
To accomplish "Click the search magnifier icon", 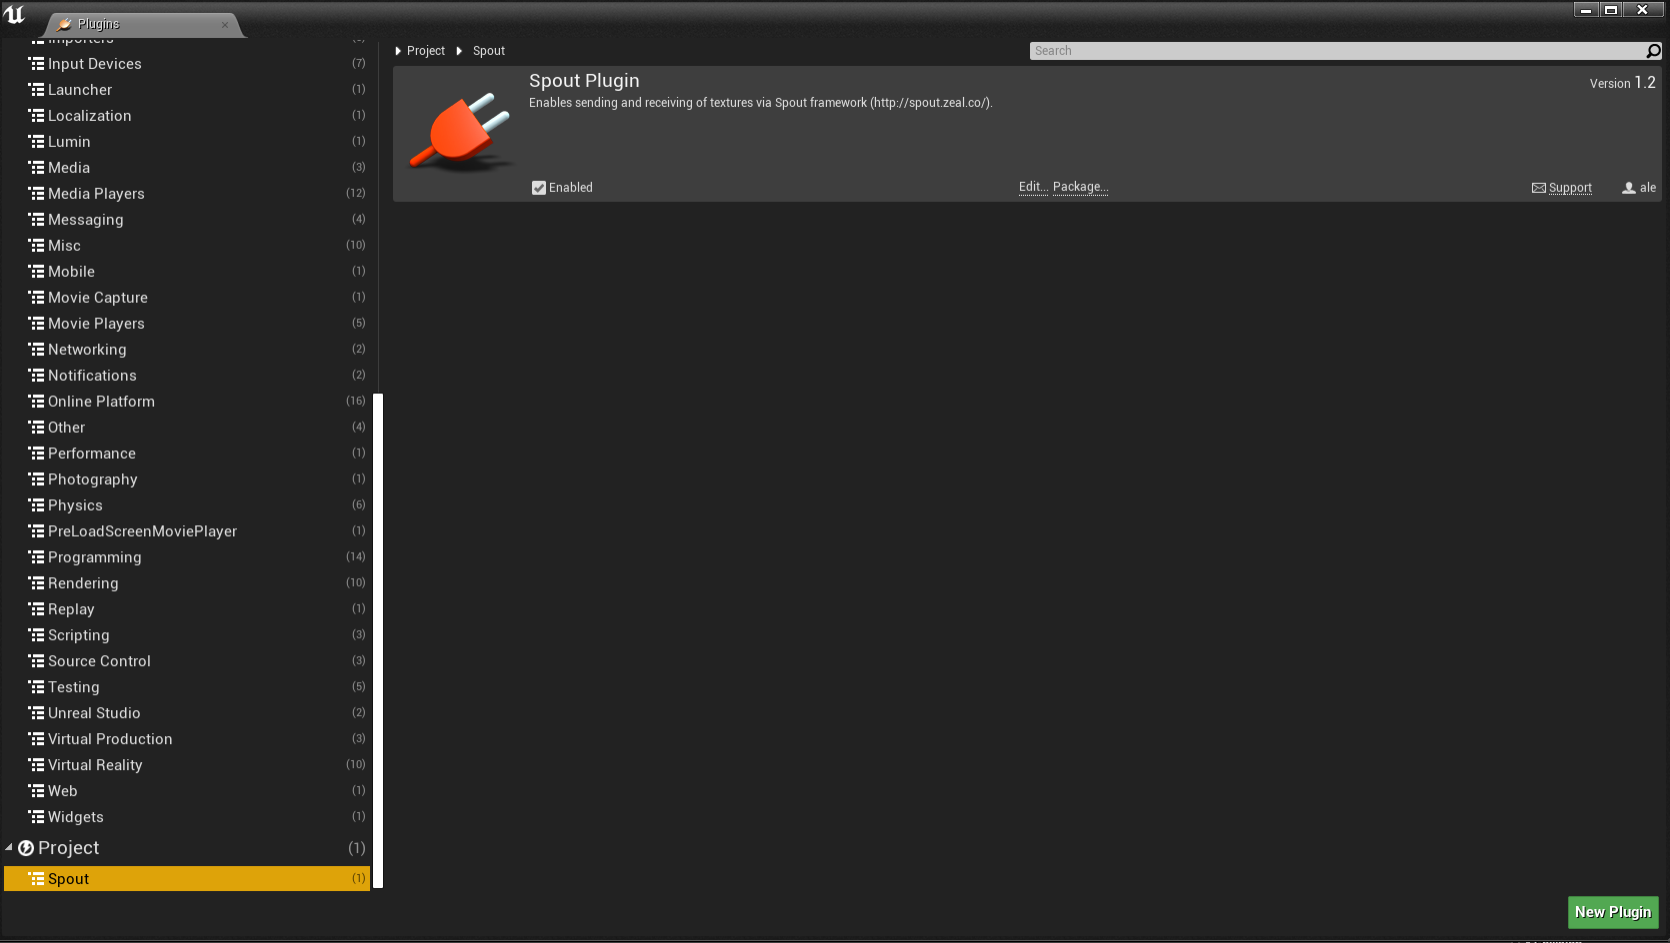I will click(x=1653, y=51).
